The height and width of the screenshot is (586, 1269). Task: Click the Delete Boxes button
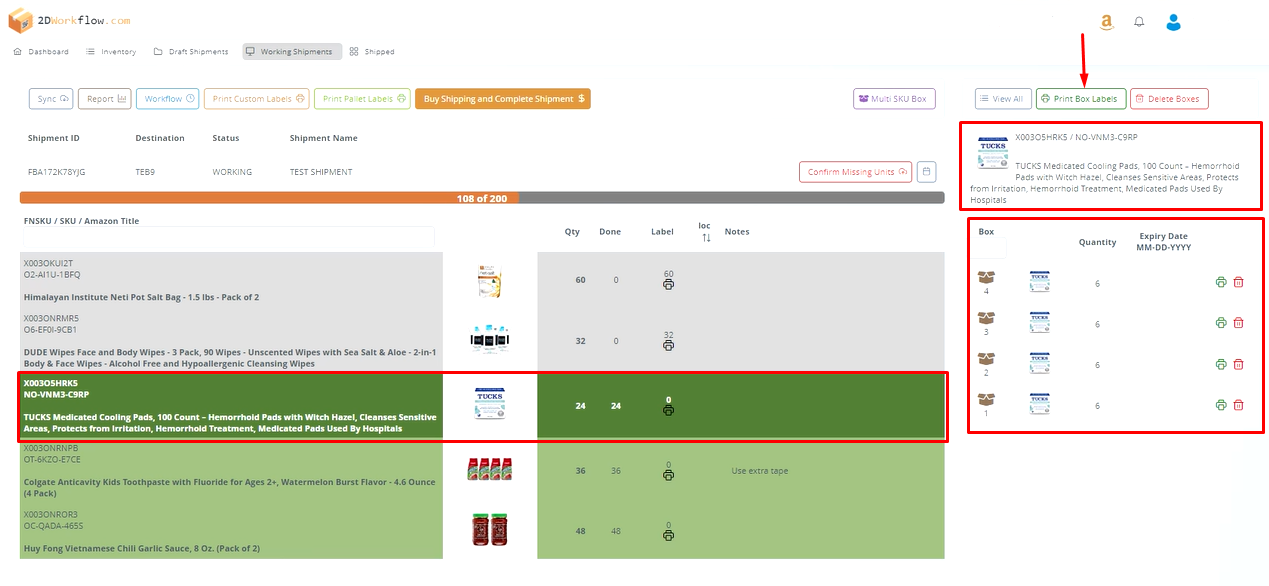[x=1169, y=99]
